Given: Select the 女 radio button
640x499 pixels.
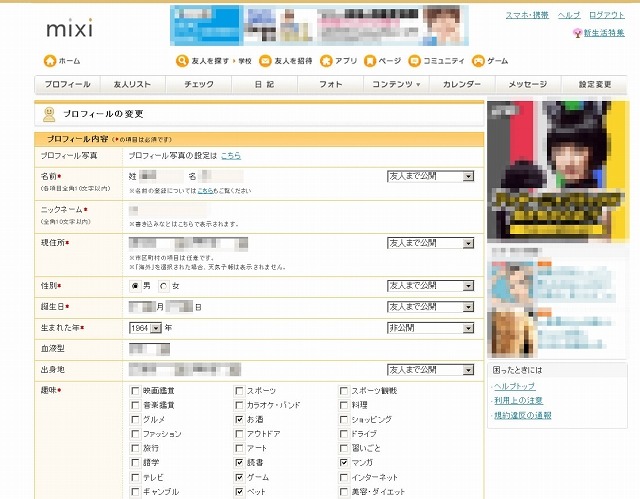Looking at the screenshot, I should coord(164,286).
